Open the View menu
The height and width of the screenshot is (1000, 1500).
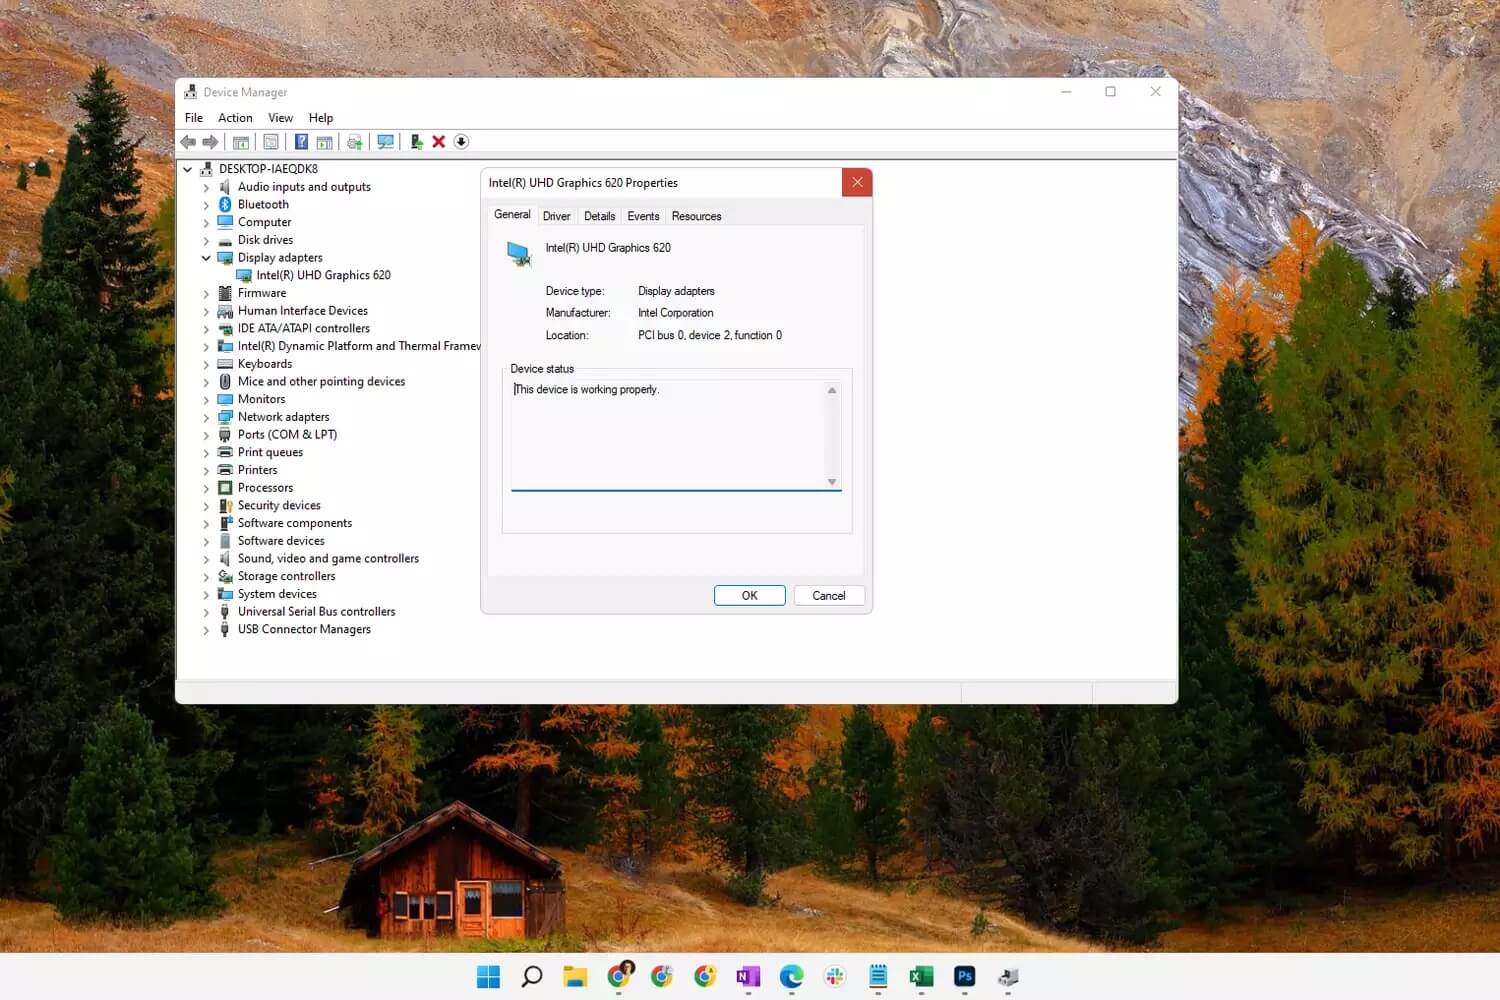(x=280, y=118)
